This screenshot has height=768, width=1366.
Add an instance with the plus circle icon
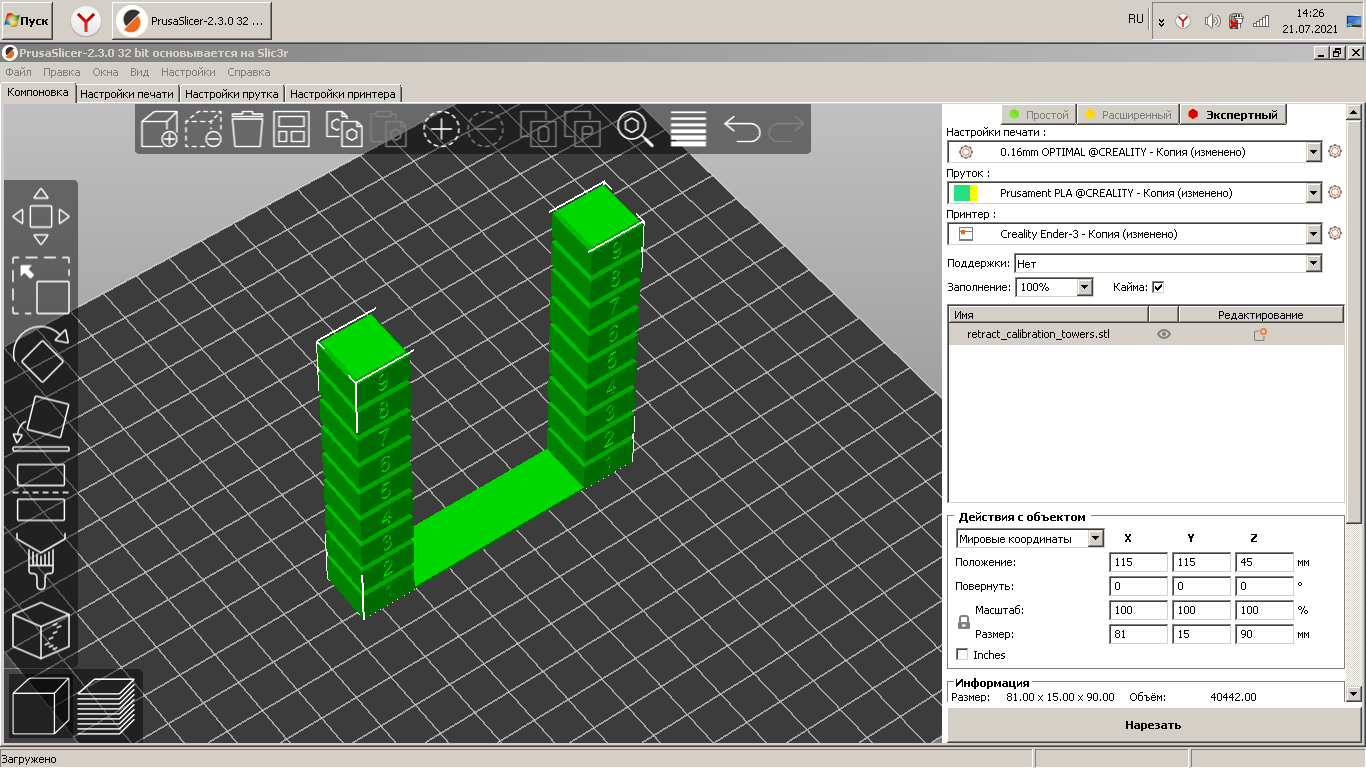(441, 129)
